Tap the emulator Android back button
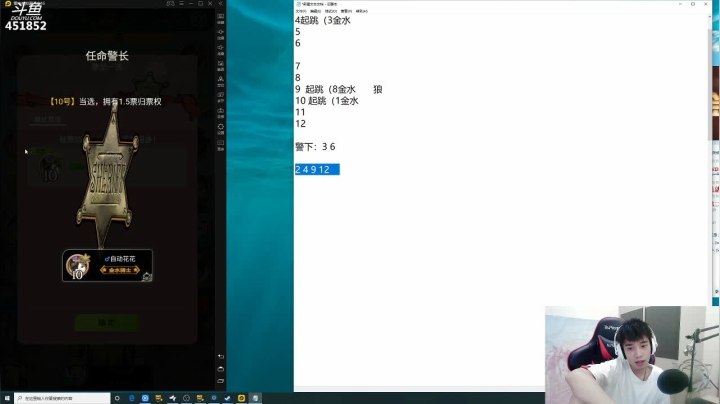Image resolution: width=720 pixels, height=404 pixels. point(221,356)
